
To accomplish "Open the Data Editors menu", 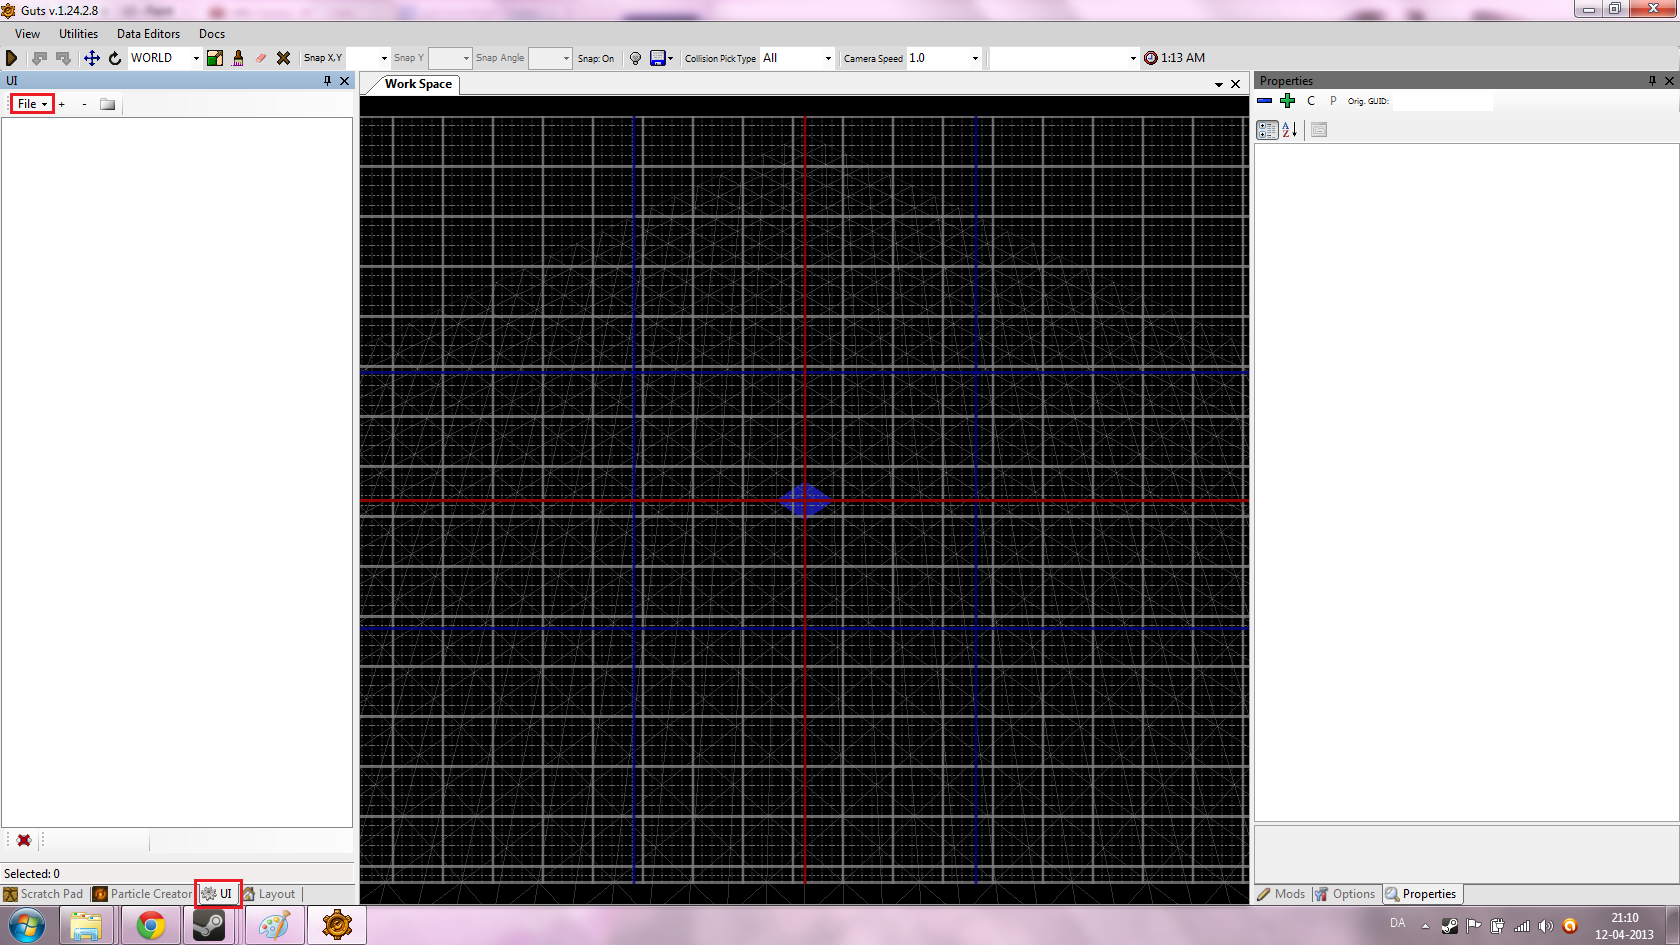I will click(x=148, y=34).
